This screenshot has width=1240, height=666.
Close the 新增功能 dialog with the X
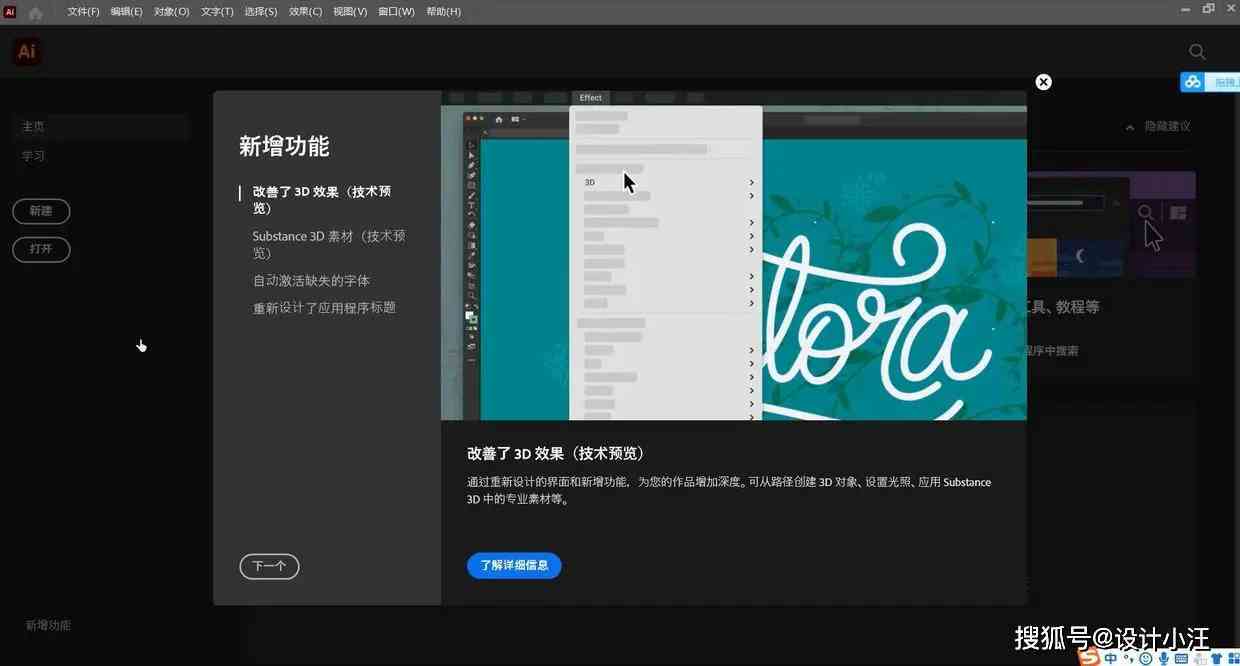pos(1044,82)
